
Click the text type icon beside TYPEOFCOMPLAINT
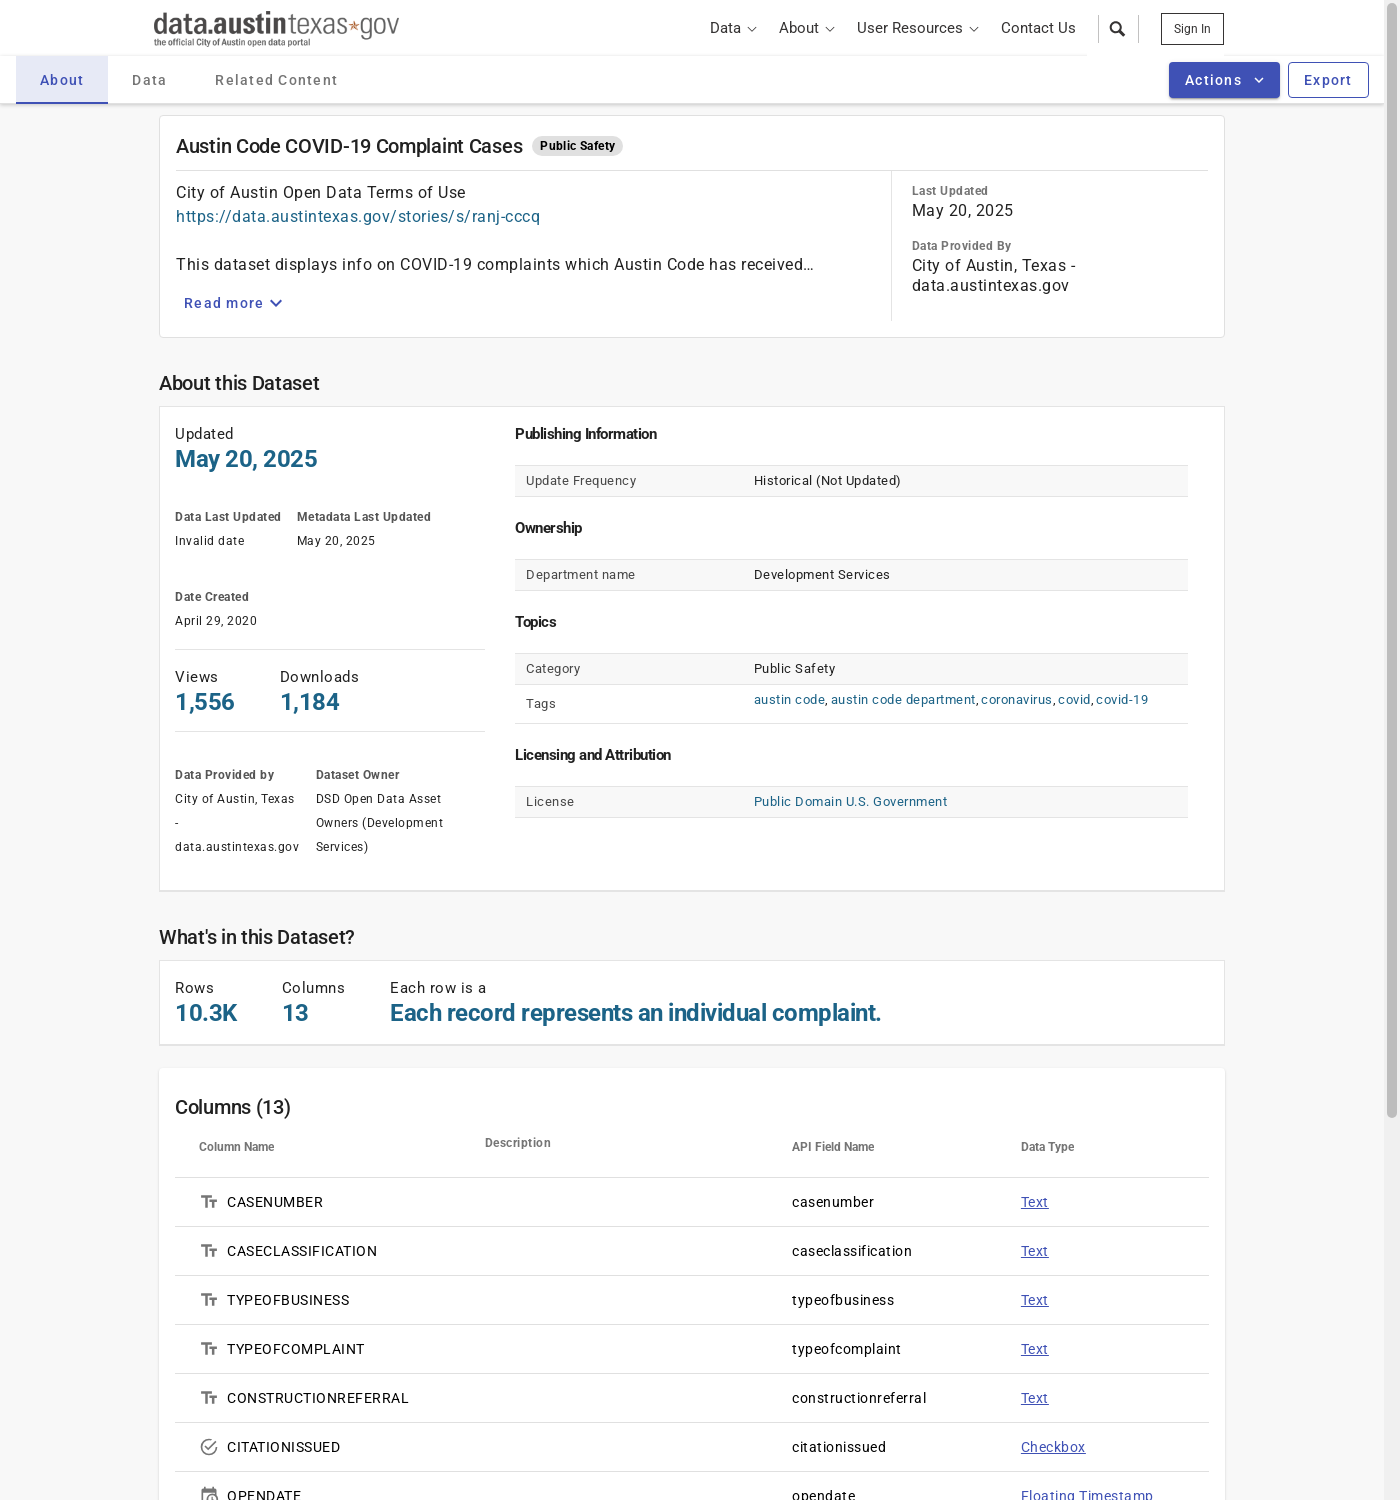[x=209, y=1349]
